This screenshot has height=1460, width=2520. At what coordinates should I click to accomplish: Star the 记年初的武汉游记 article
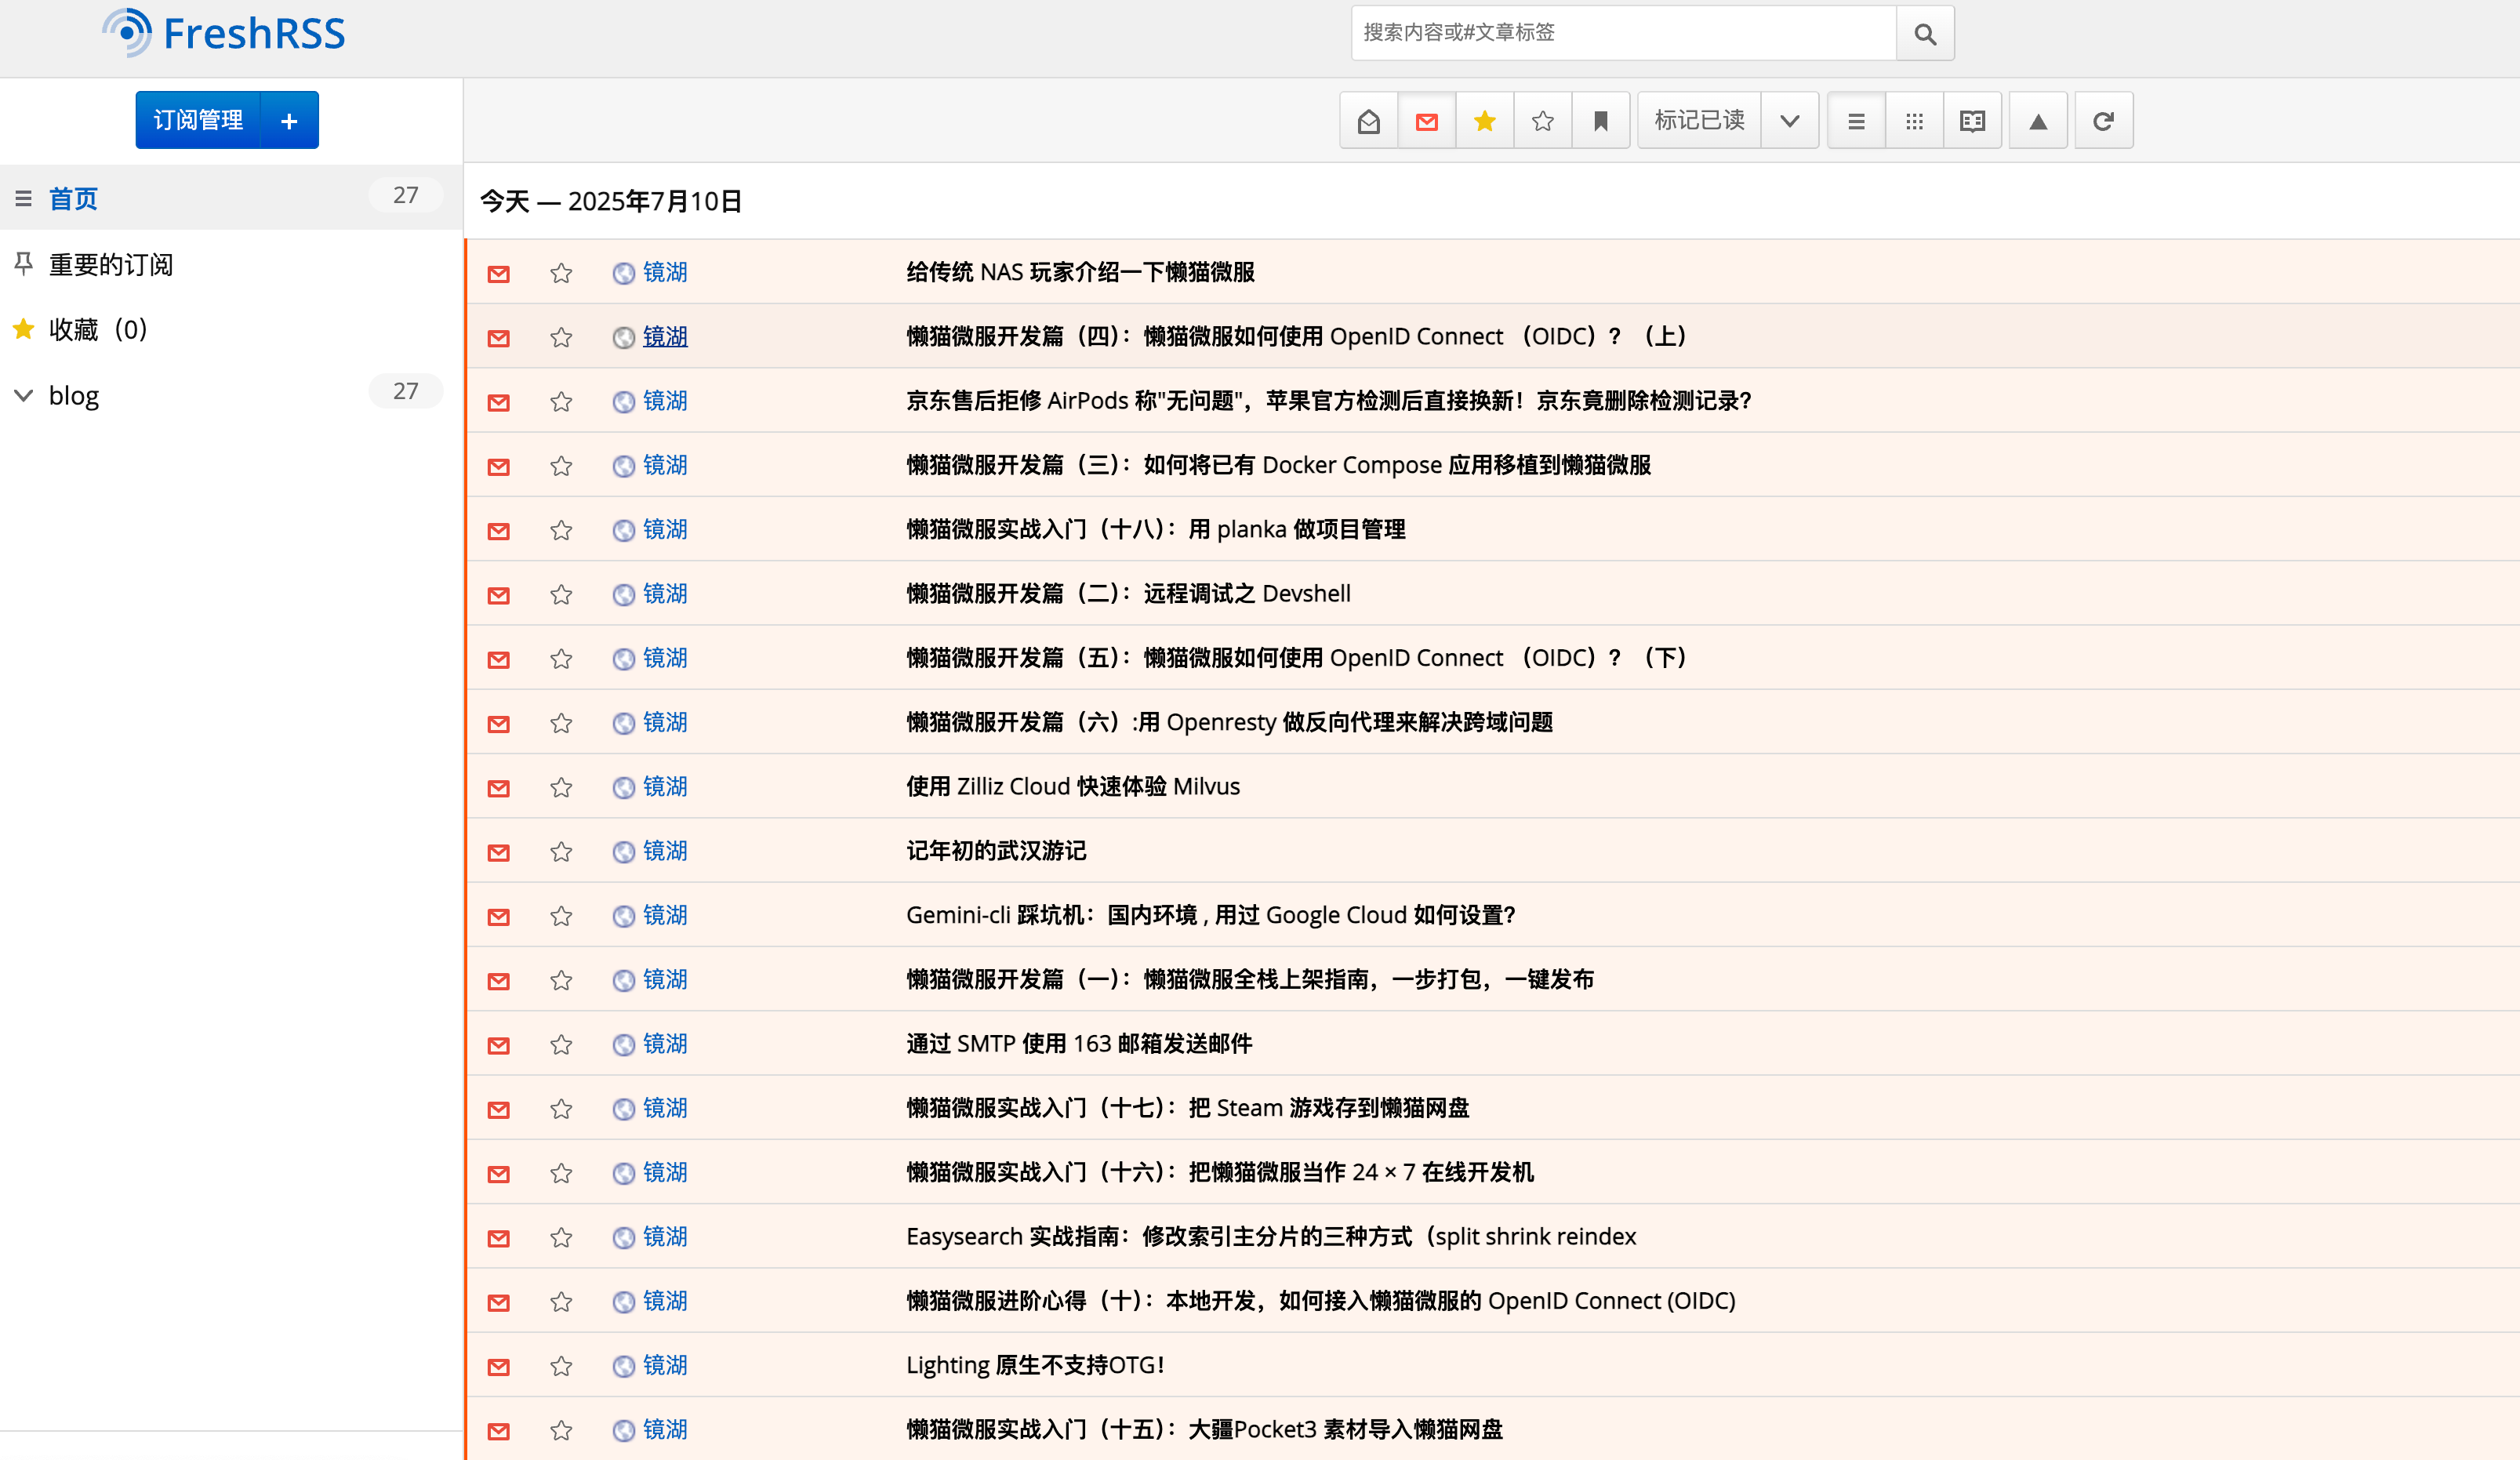561,852
